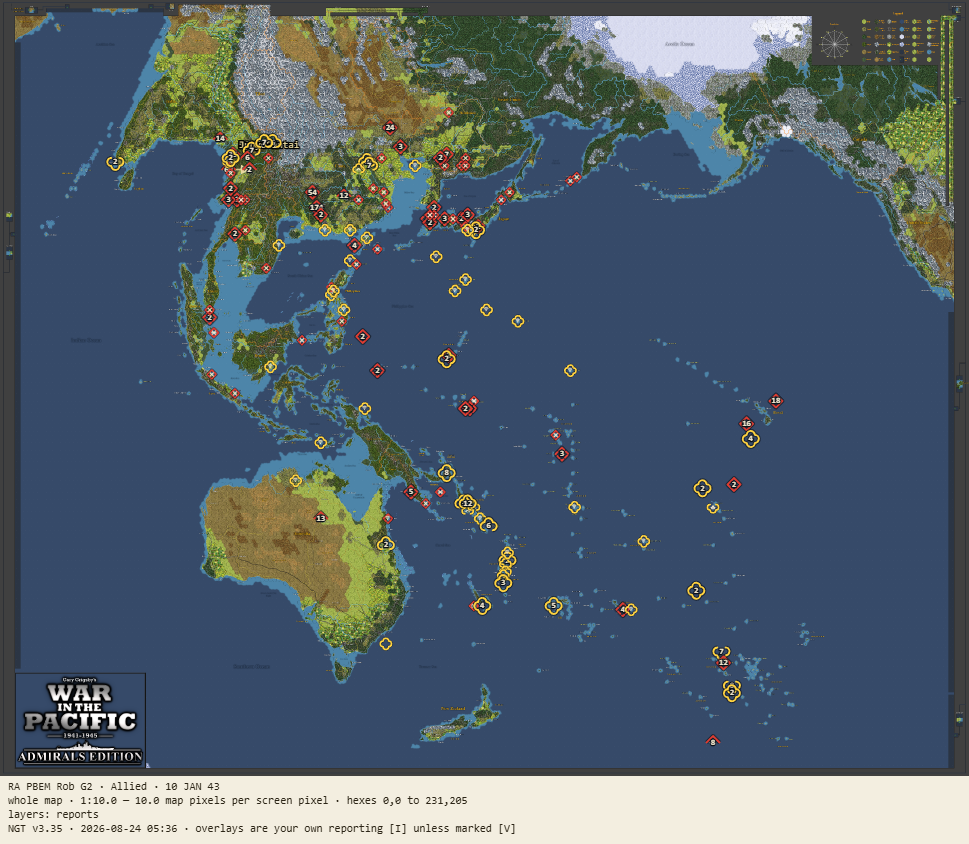969x844 pixels.
Task: Open yellow 12 marker in the Solomons
Action: (468, 503)
